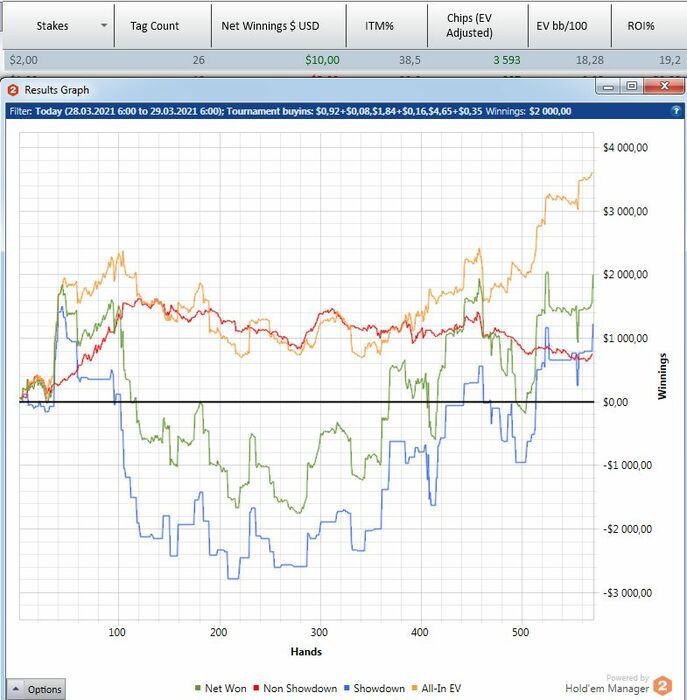
Task: Click the $10,00 net winnings value
Action: click(x=322, y=60)
